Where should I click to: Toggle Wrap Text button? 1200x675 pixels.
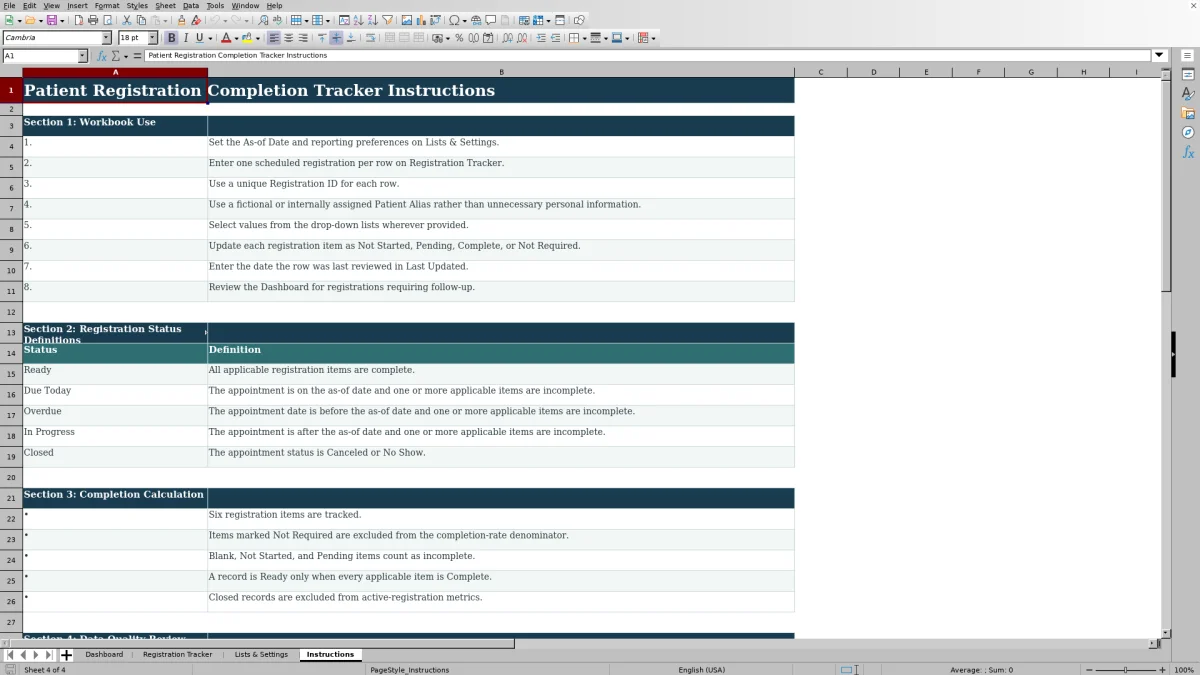(370, 38)
